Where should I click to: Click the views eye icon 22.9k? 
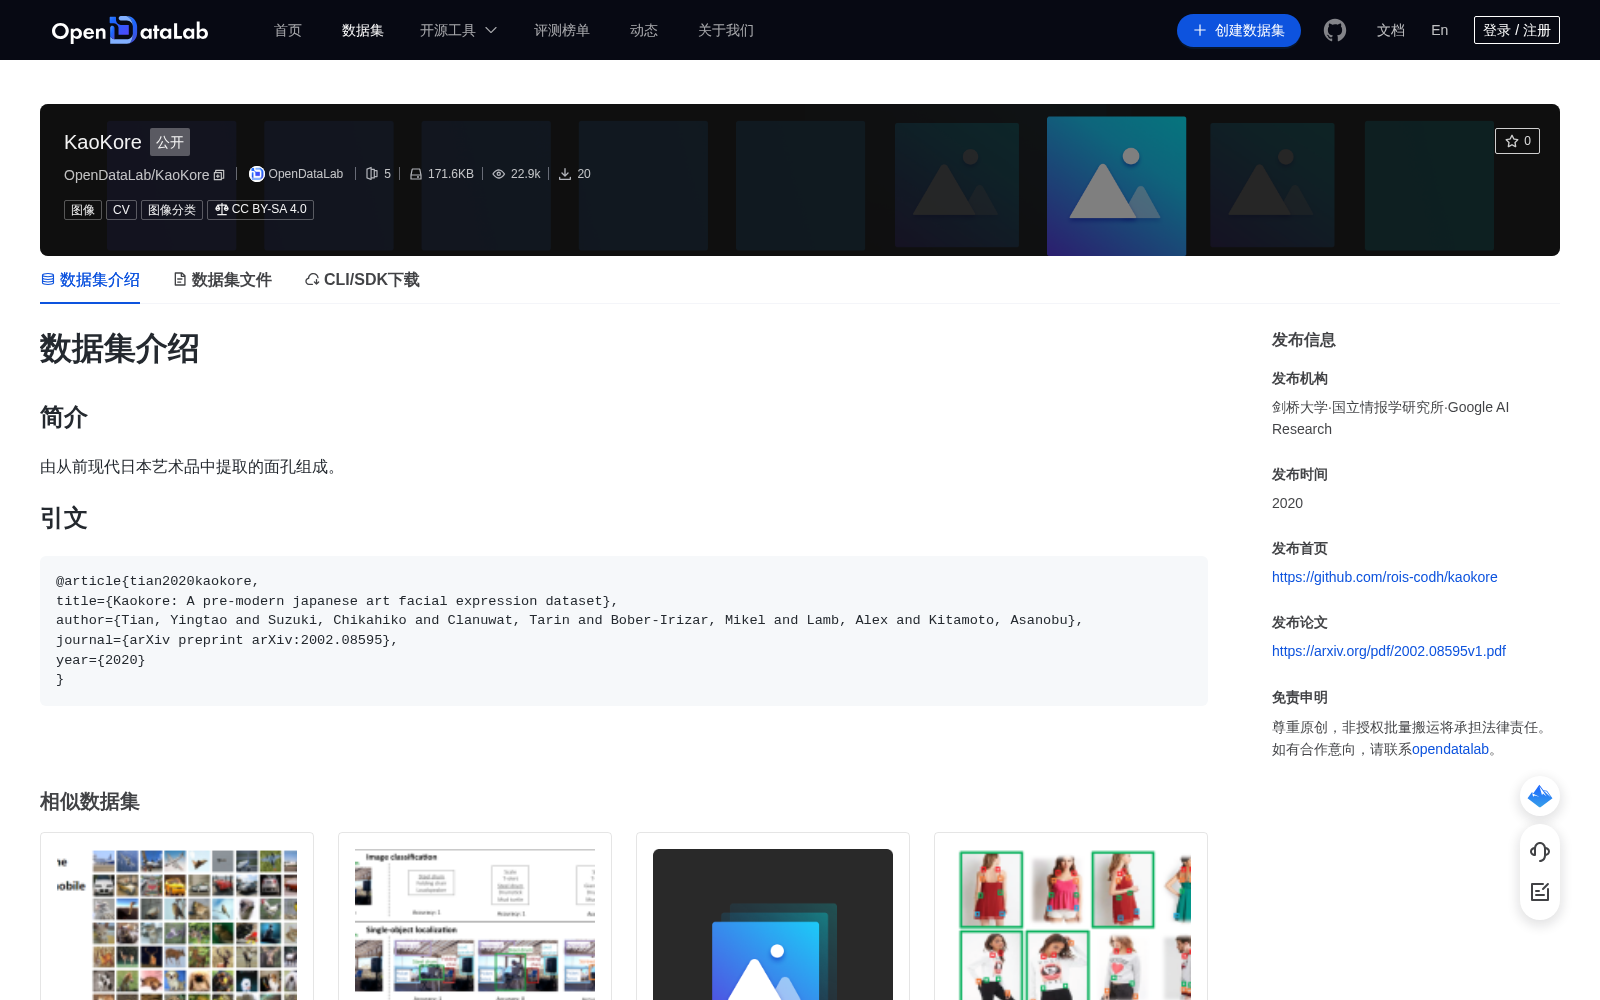499,174
